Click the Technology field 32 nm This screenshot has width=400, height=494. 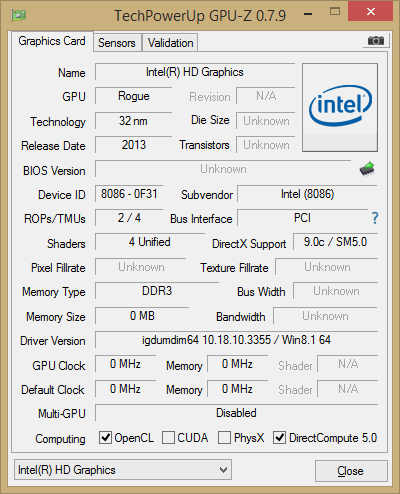pos(134,121)
